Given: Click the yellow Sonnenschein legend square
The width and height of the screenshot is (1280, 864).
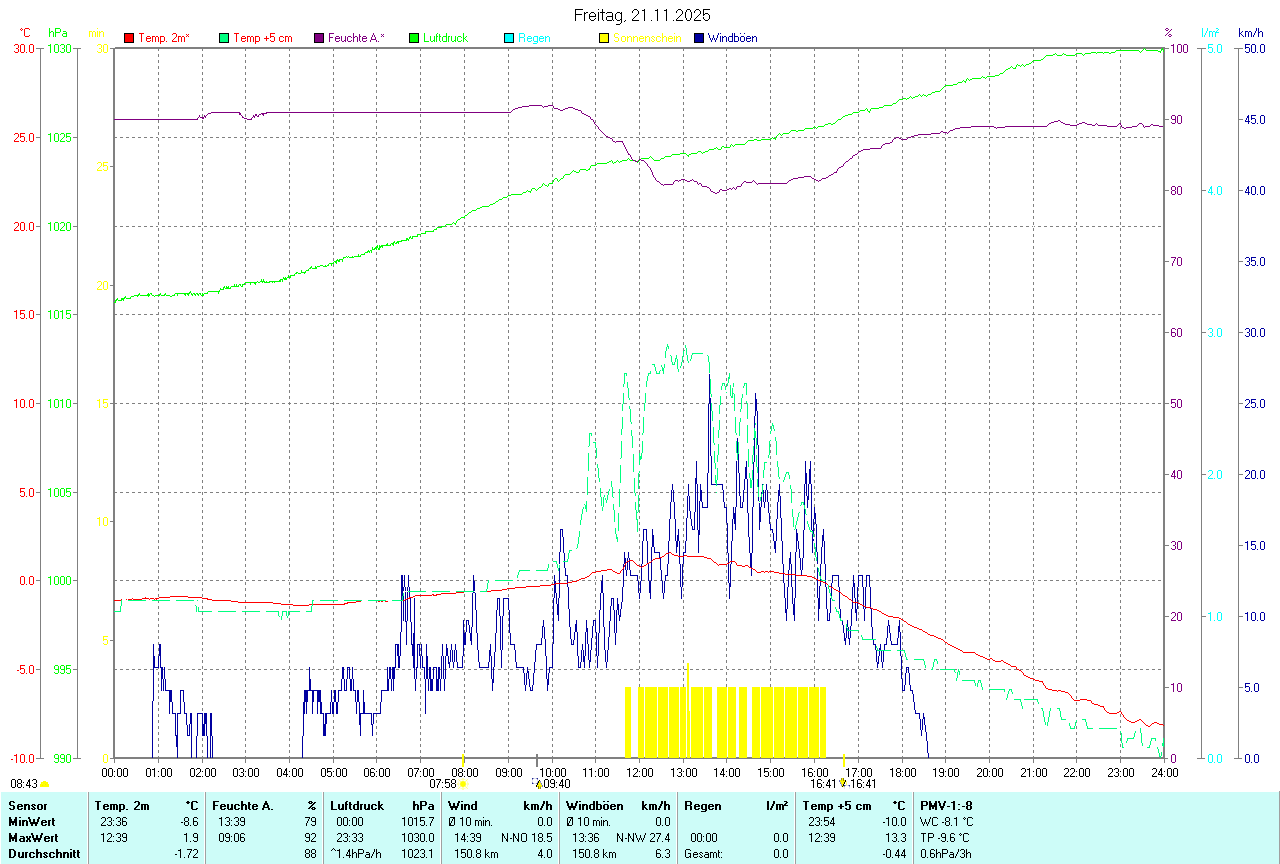Looking at the screenshot, I should (x=604, y=38).
